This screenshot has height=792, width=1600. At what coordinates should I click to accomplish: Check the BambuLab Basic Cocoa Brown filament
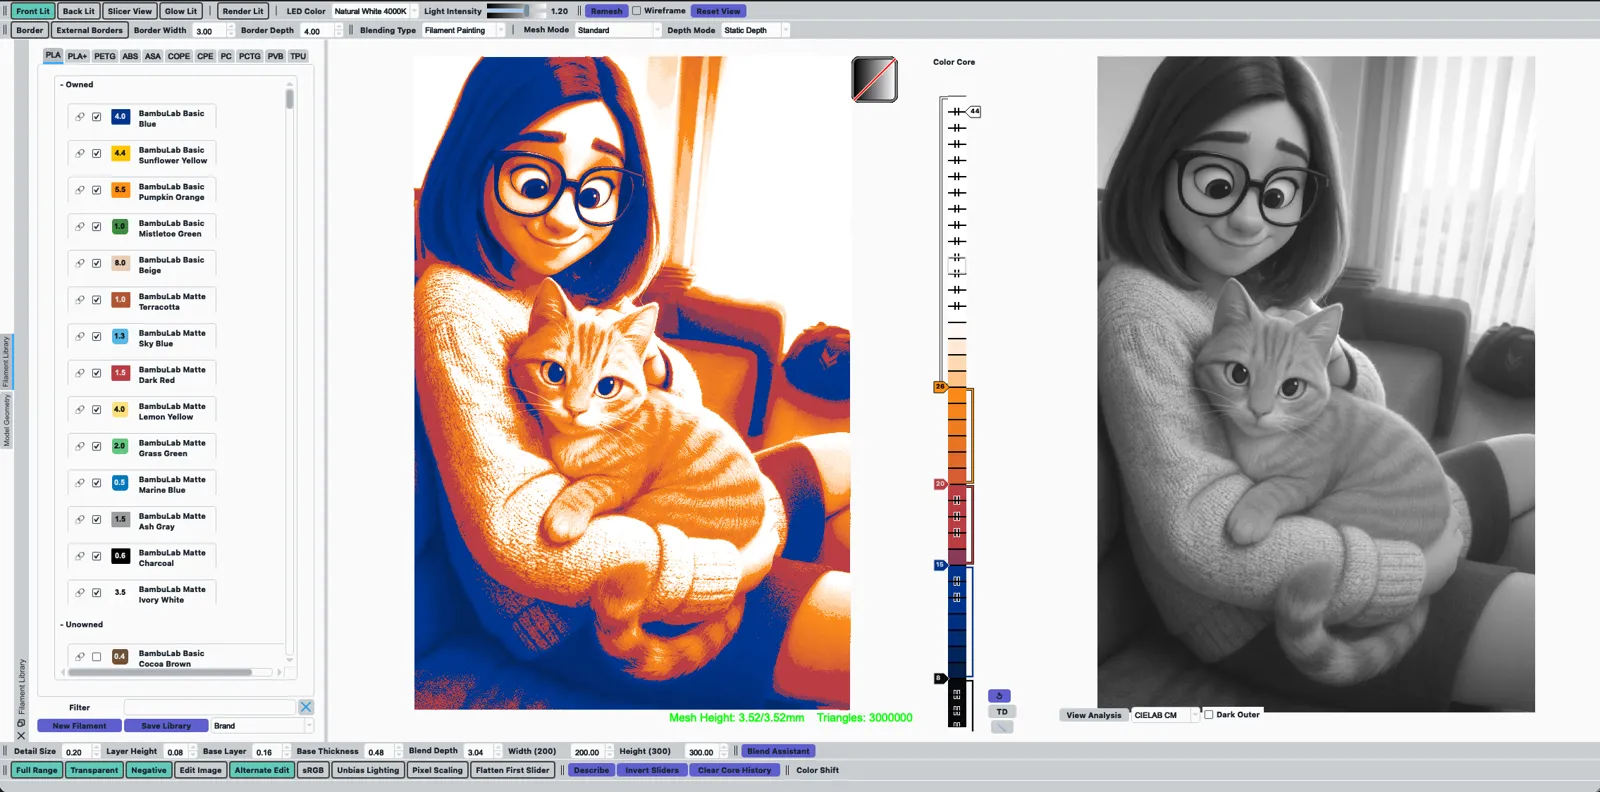coord(97,657)
